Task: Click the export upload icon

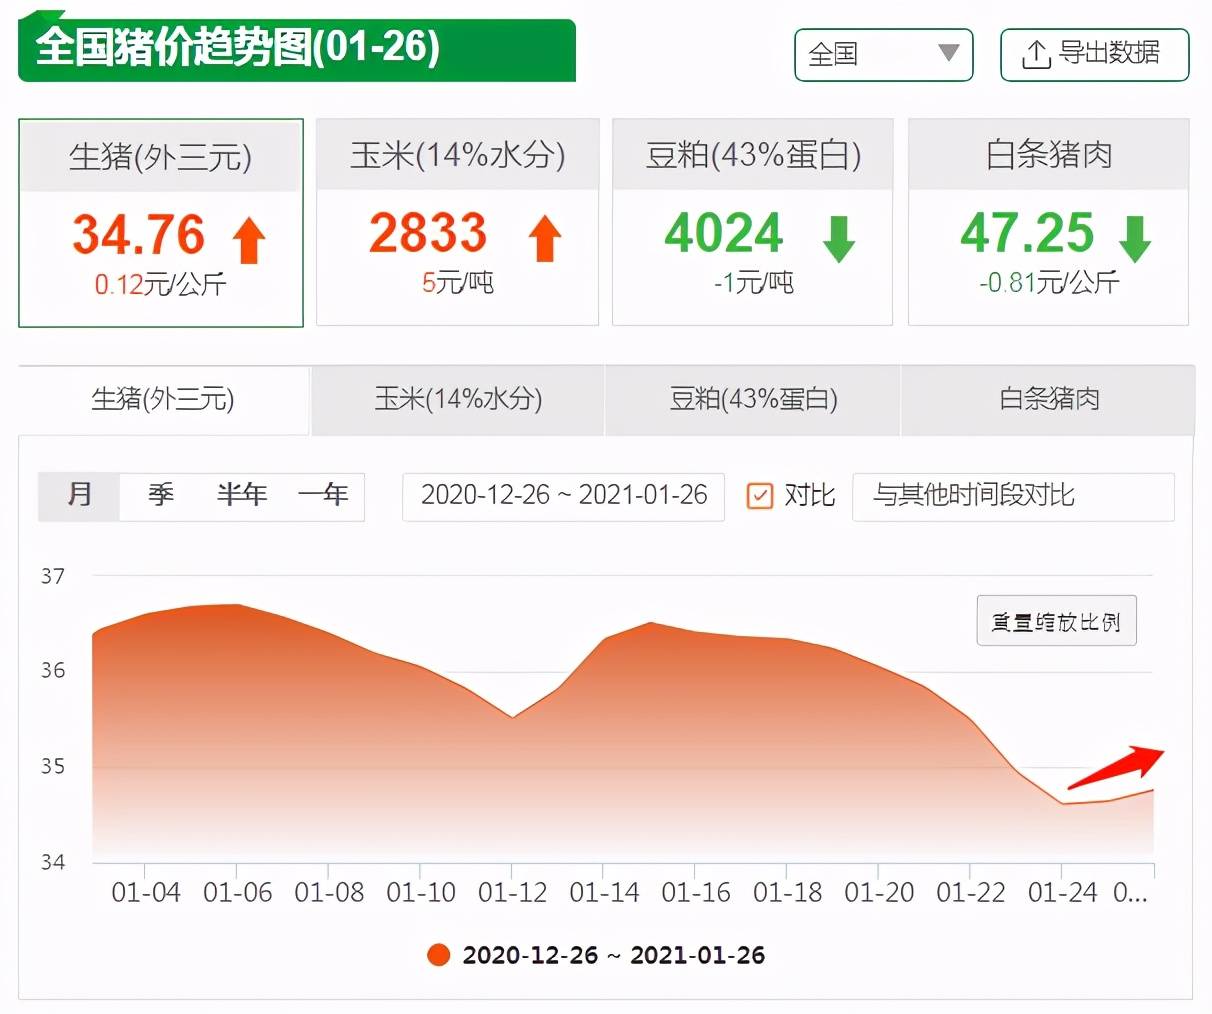Action: 1035,54
